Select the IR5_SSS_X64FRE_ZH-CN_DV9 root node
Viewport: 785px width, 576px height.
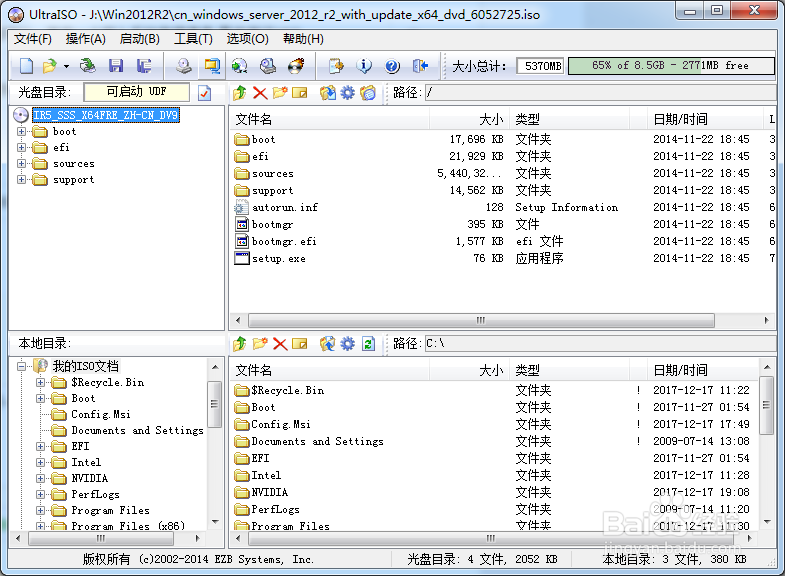(x=106, y=115)
